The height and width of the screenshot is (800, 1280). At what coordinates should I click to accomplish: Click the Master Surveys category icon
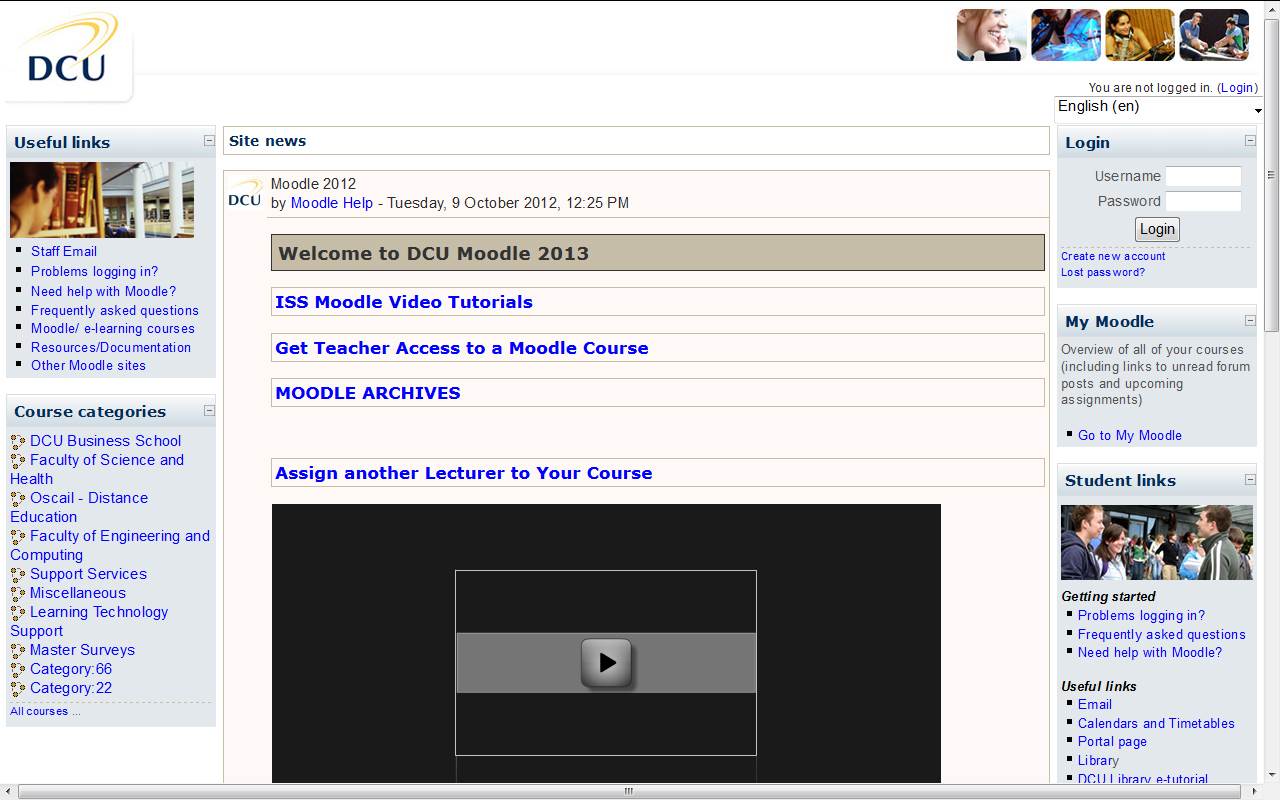[x=18, y=650]
